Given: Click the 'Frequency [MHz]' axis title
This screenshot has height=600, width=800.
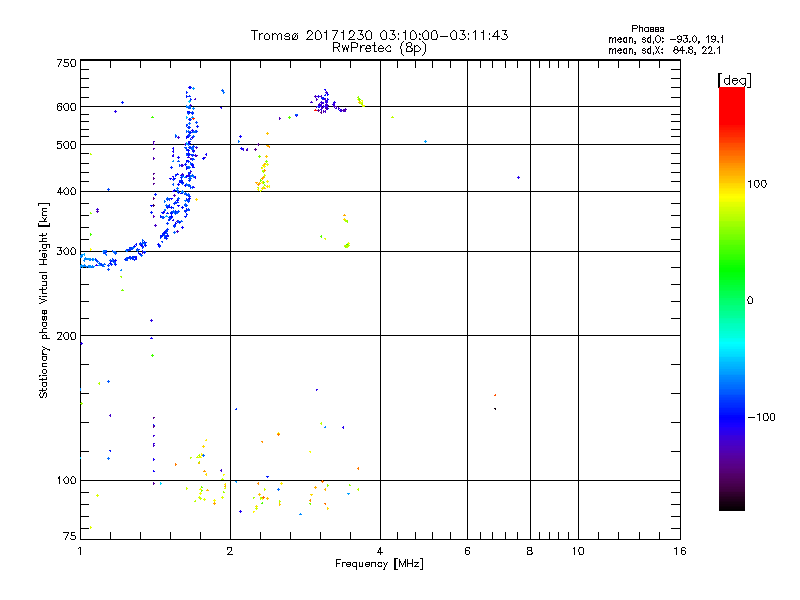Looking at the screenshot, I should (x=379, y=564).
